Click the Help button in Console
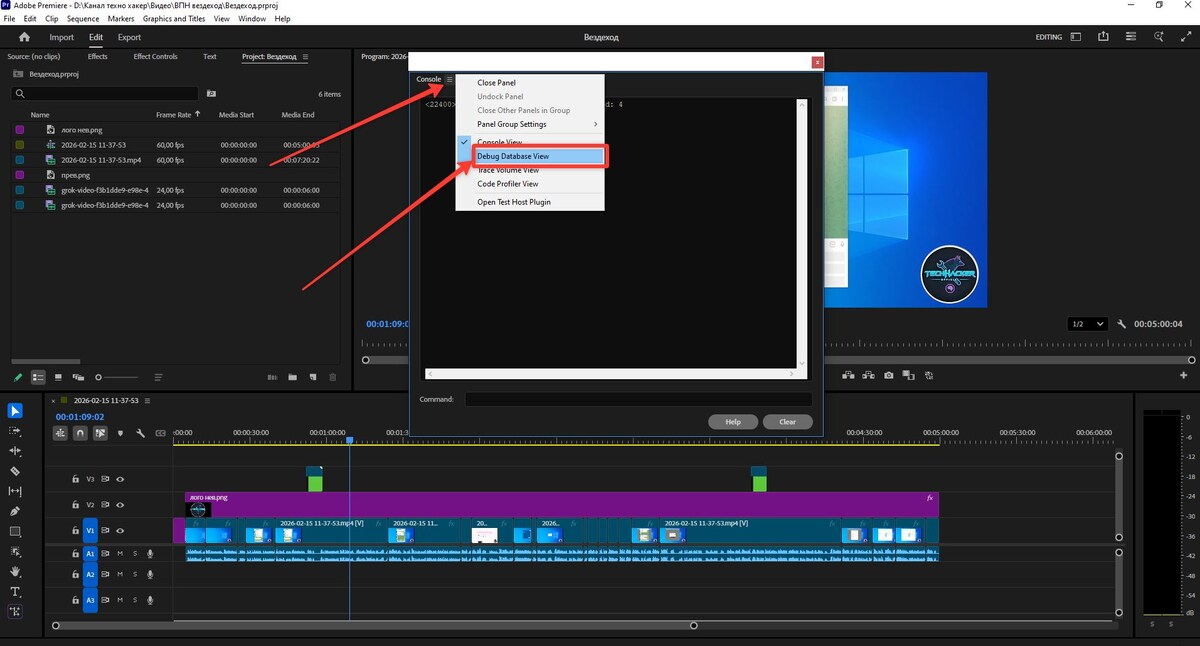The width and height of the screenshot is (1200, 646). point(733,422)
